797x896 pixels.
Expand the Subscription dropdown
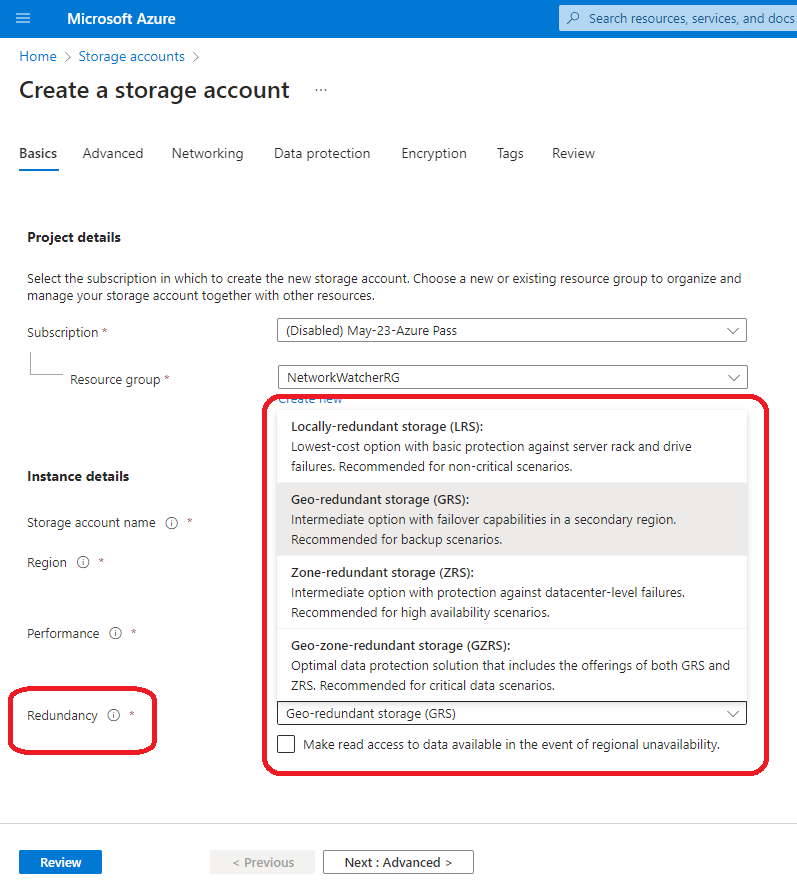pos(511,331)
